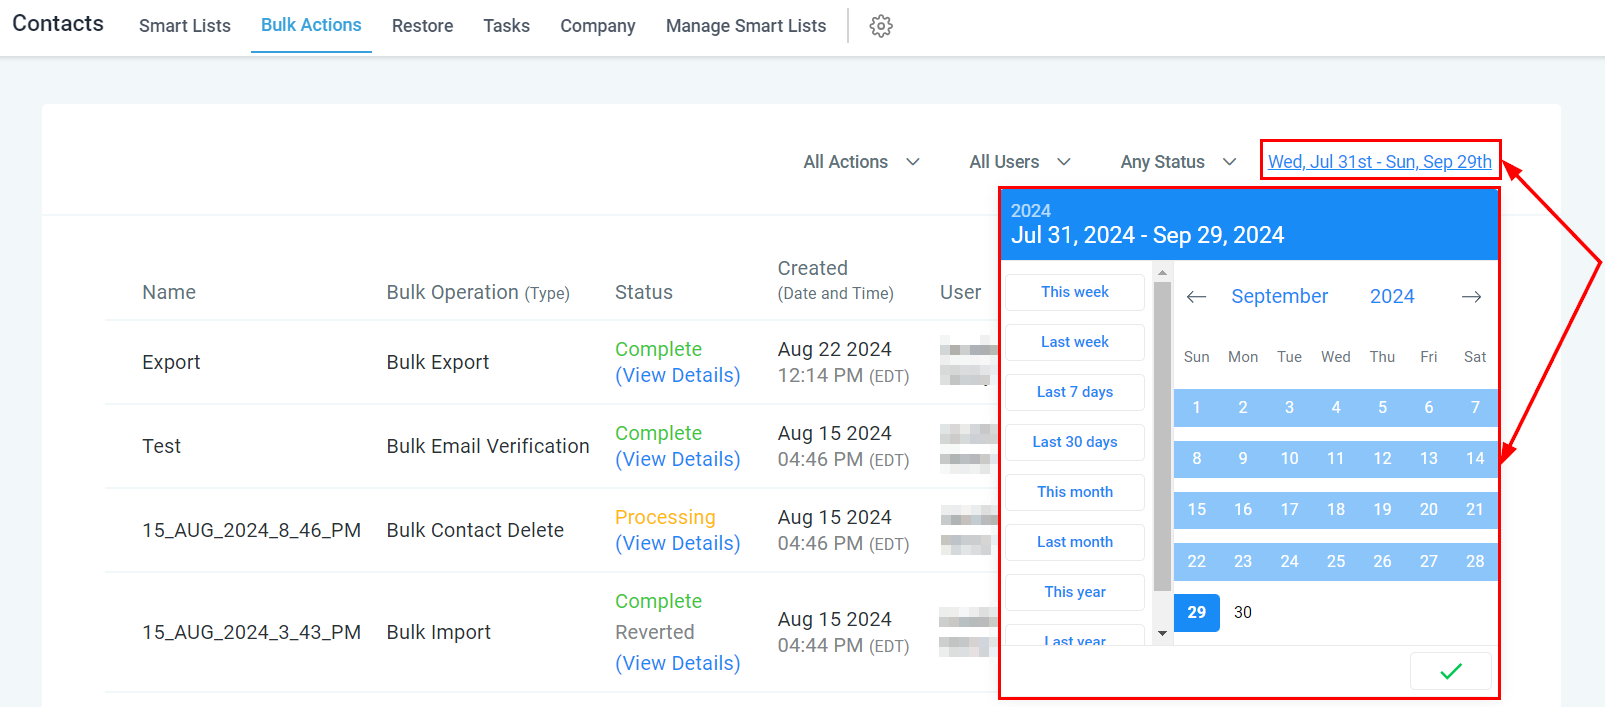Click the preset list scrollbar thumb
Viewport: 1605px width, 707px height.
click(x=1162, y=436)
